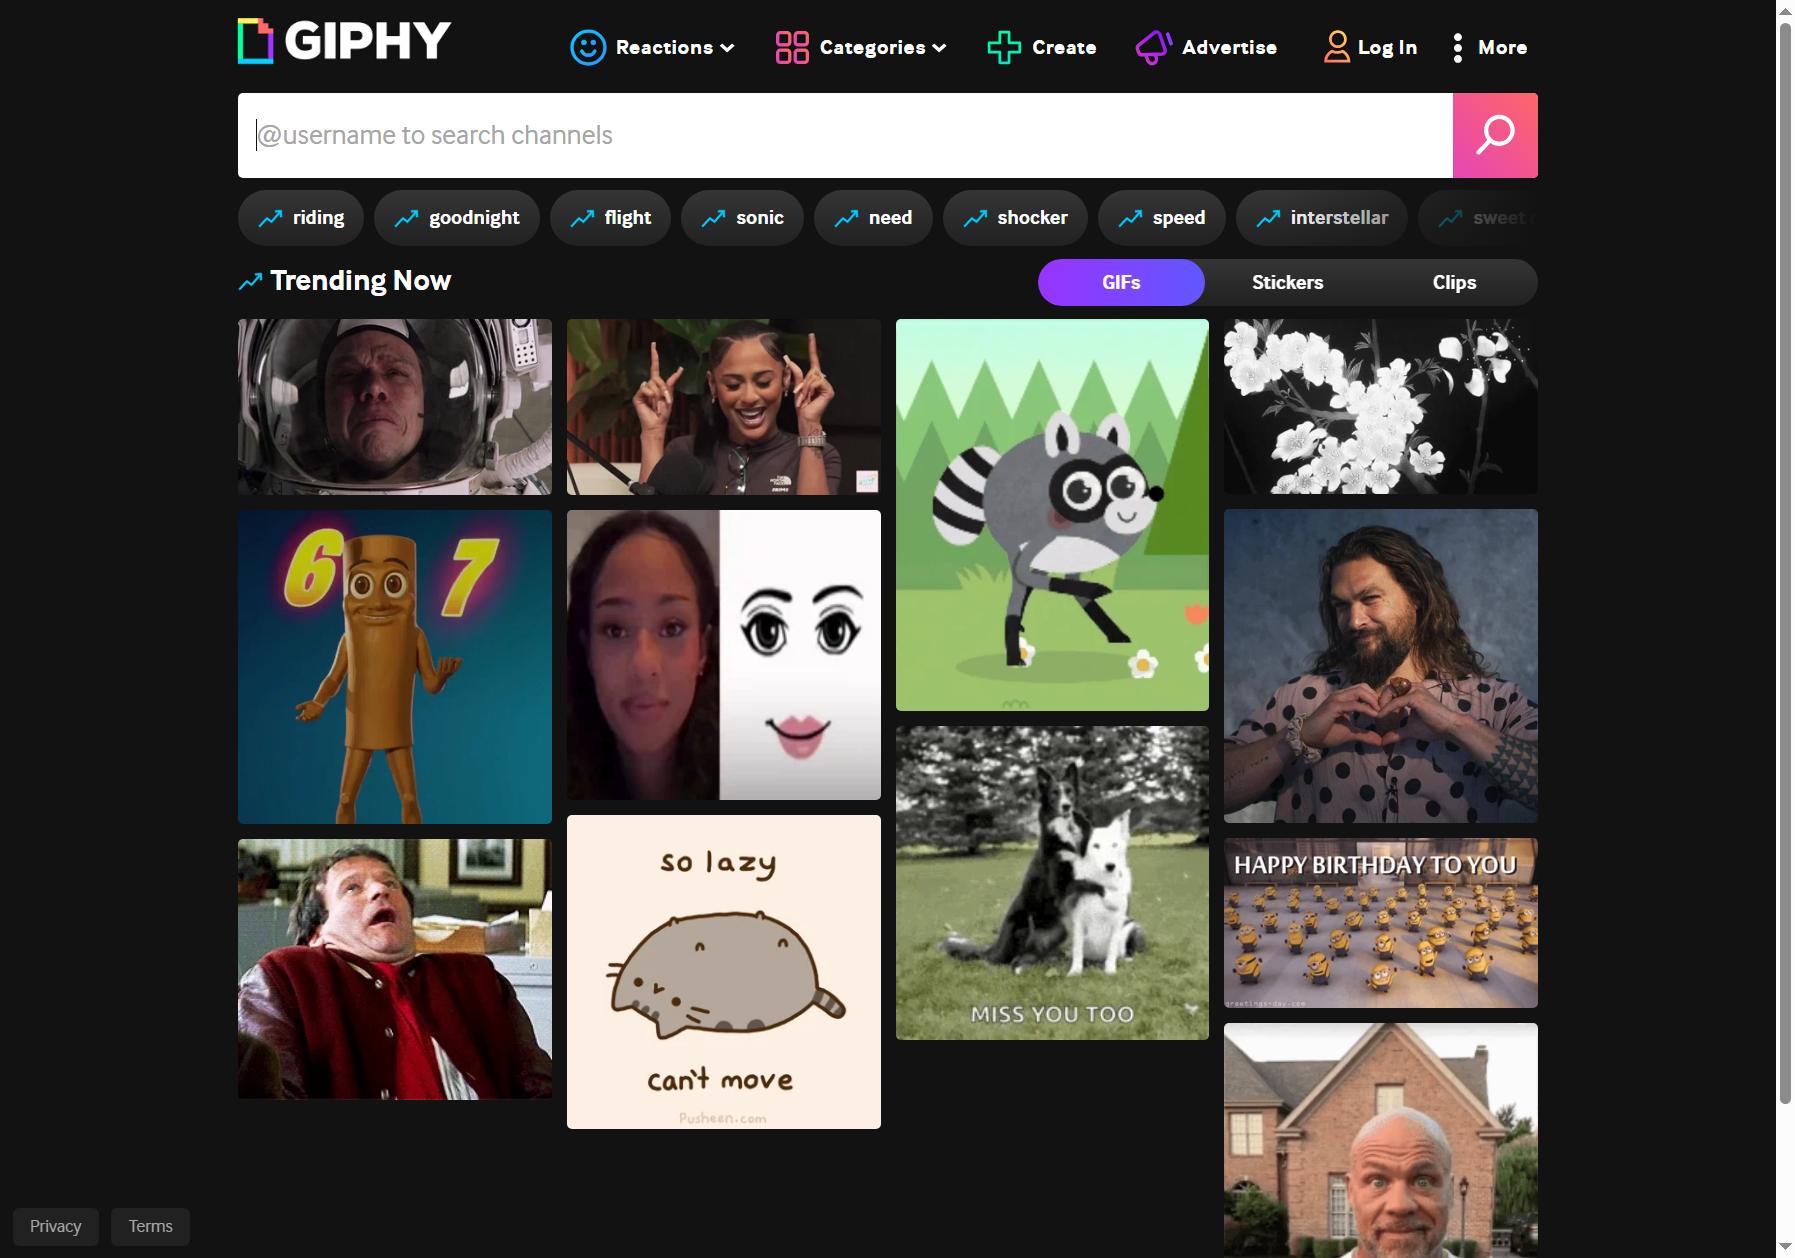The height and width of the screenshot is (1258, 1795).
Task: Open the Privacy link
Action: [x=55, y=1226]
